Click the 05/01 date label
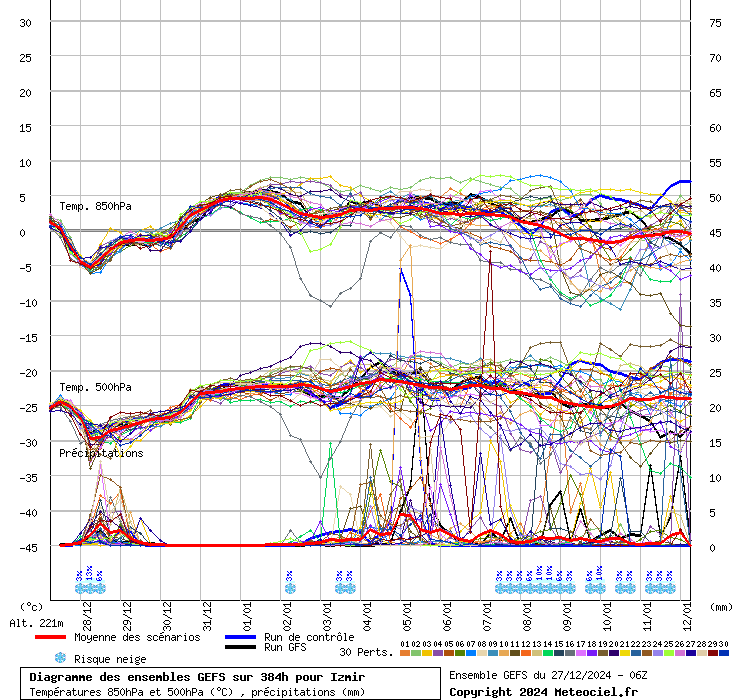 (x=407, y=616)
